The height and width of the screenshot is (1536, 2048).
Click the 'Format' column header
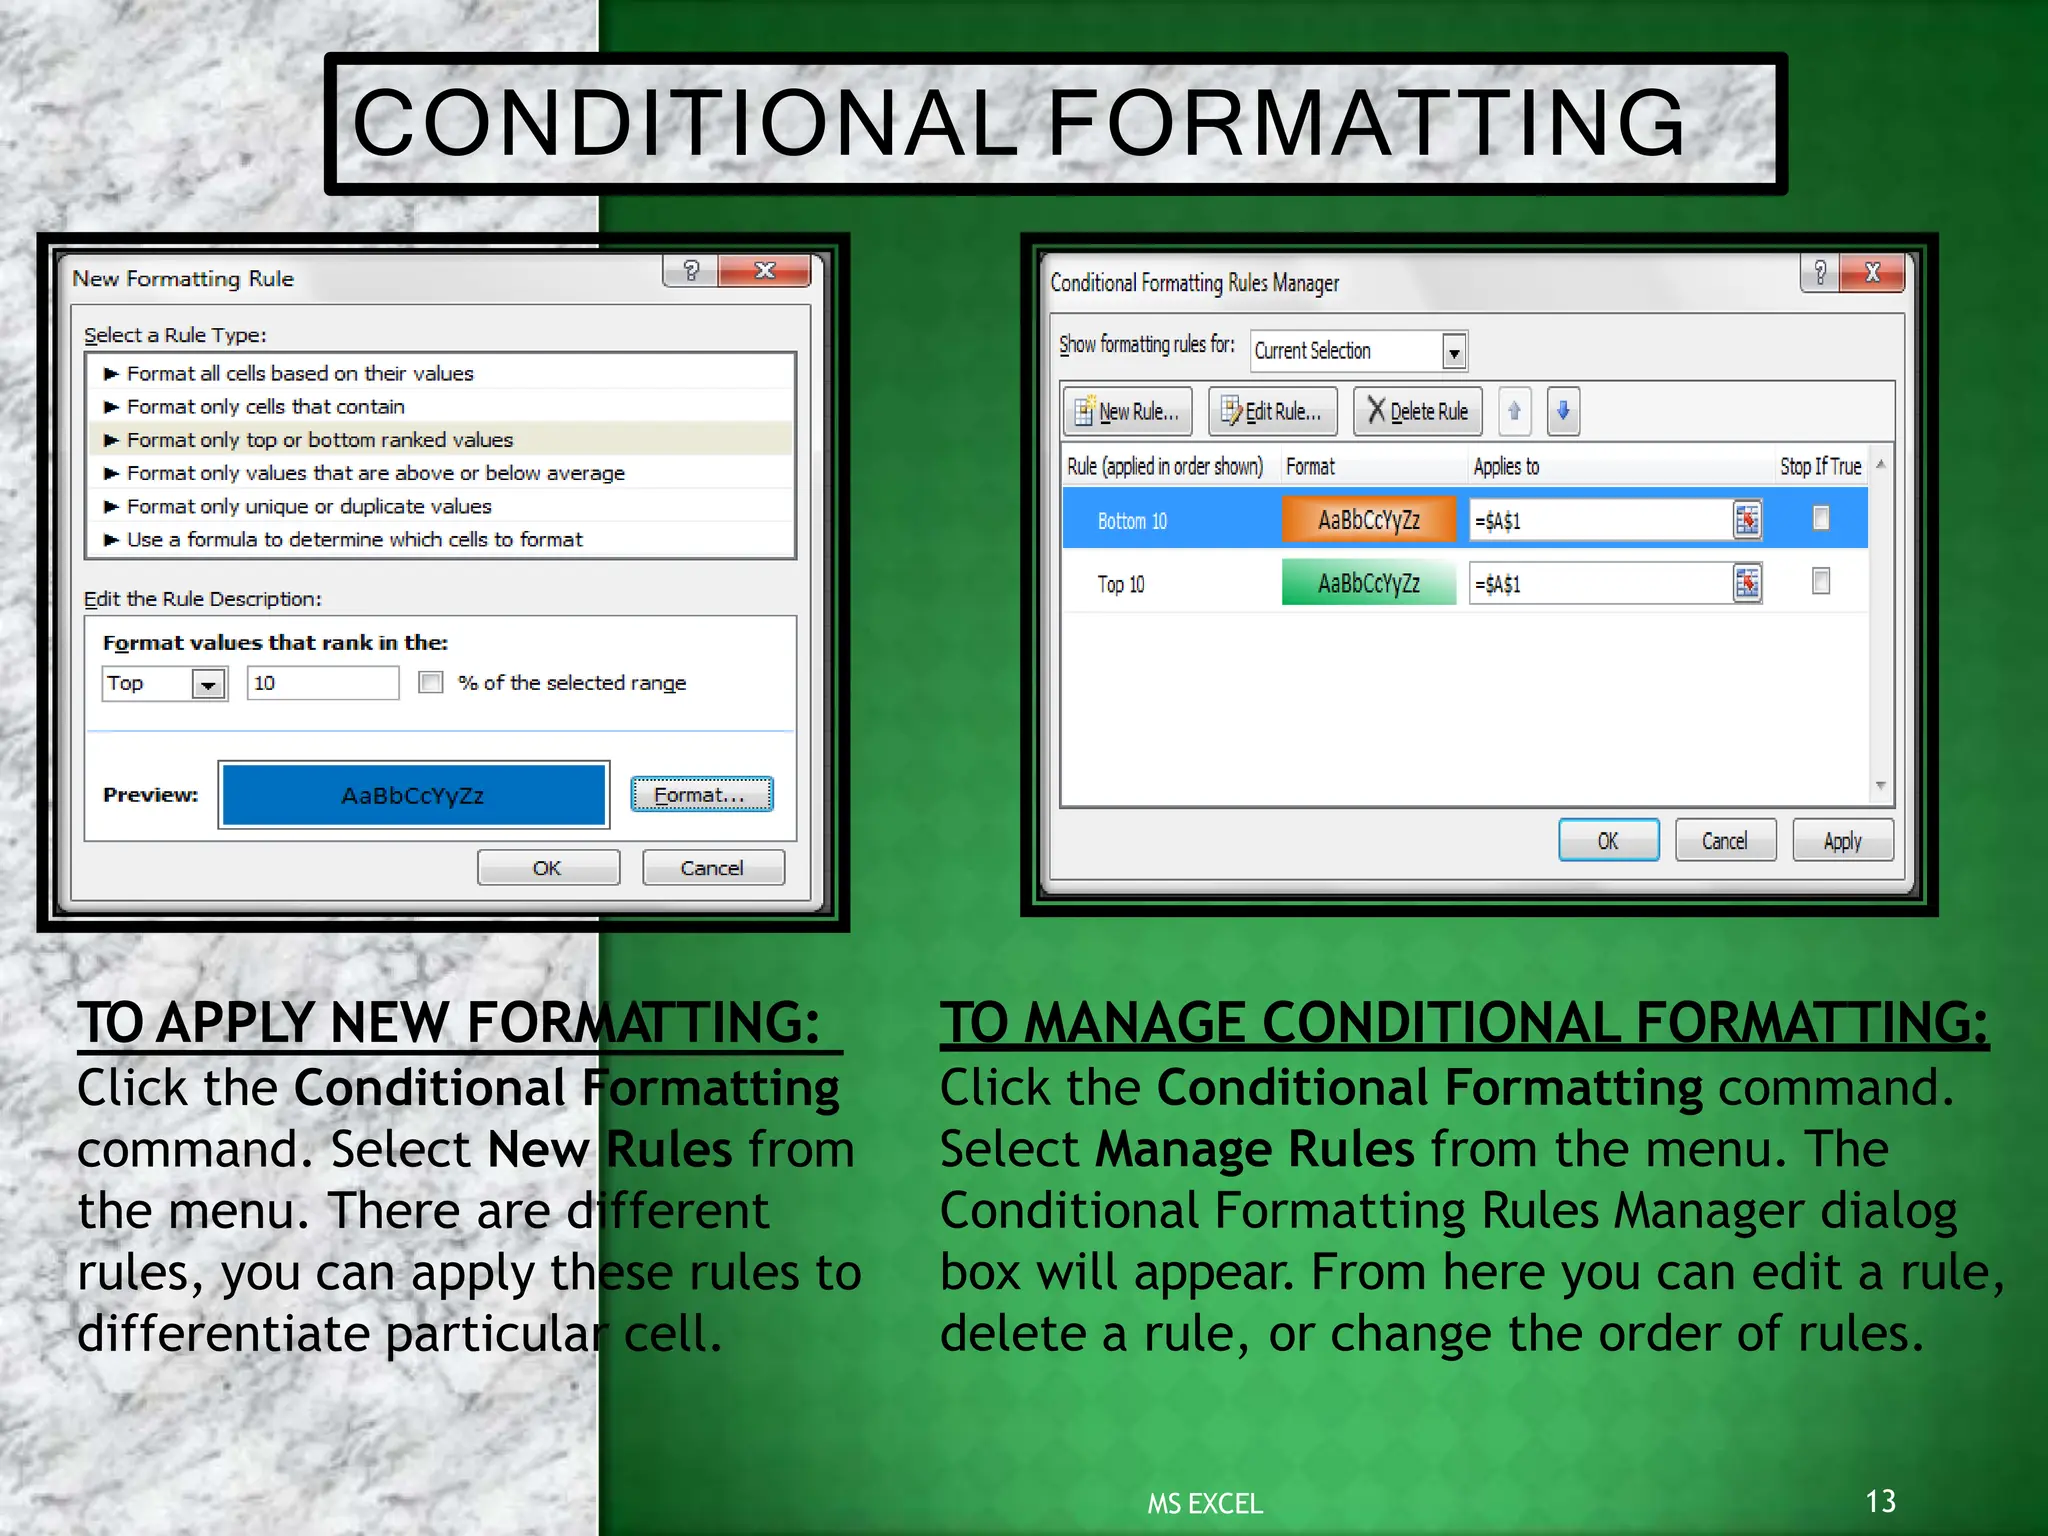pos(1310,466)
